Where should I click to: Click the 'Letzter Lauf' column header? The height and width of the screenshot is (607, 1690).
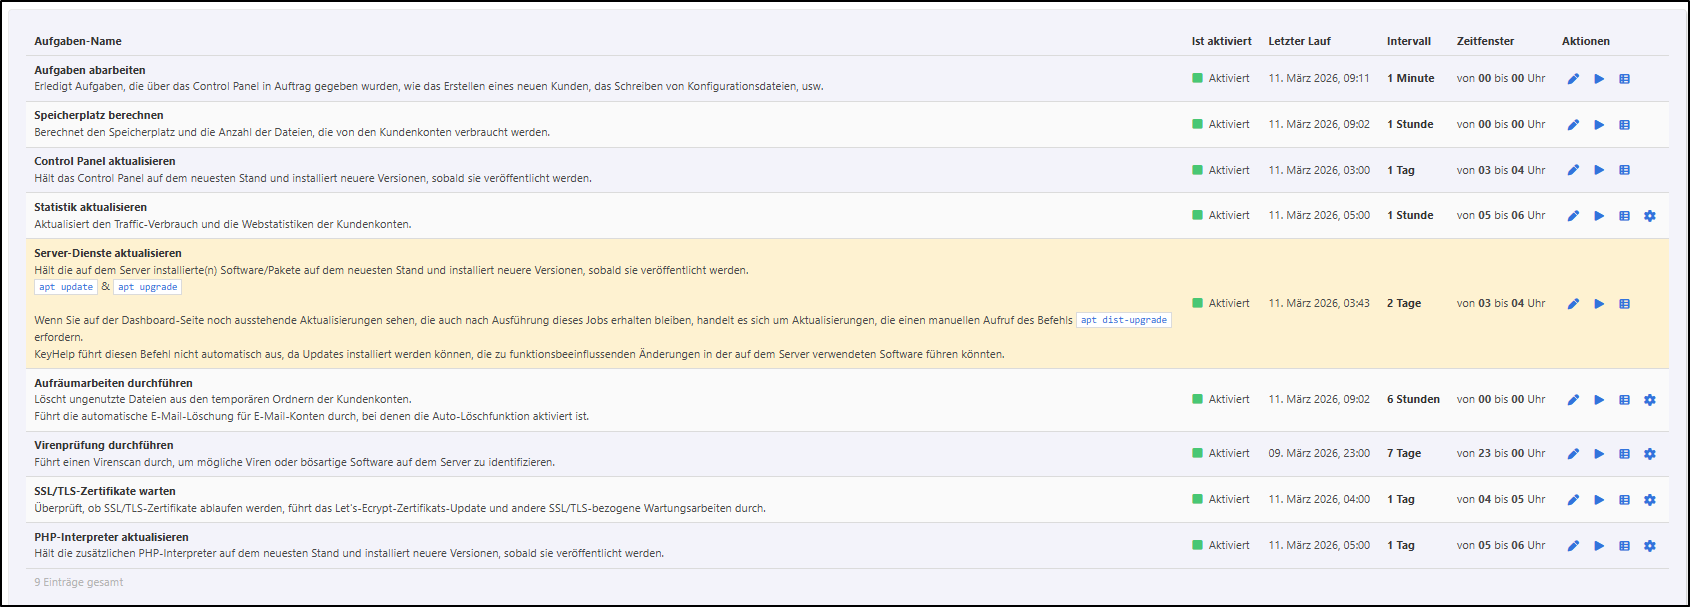tap(1299, 41)
